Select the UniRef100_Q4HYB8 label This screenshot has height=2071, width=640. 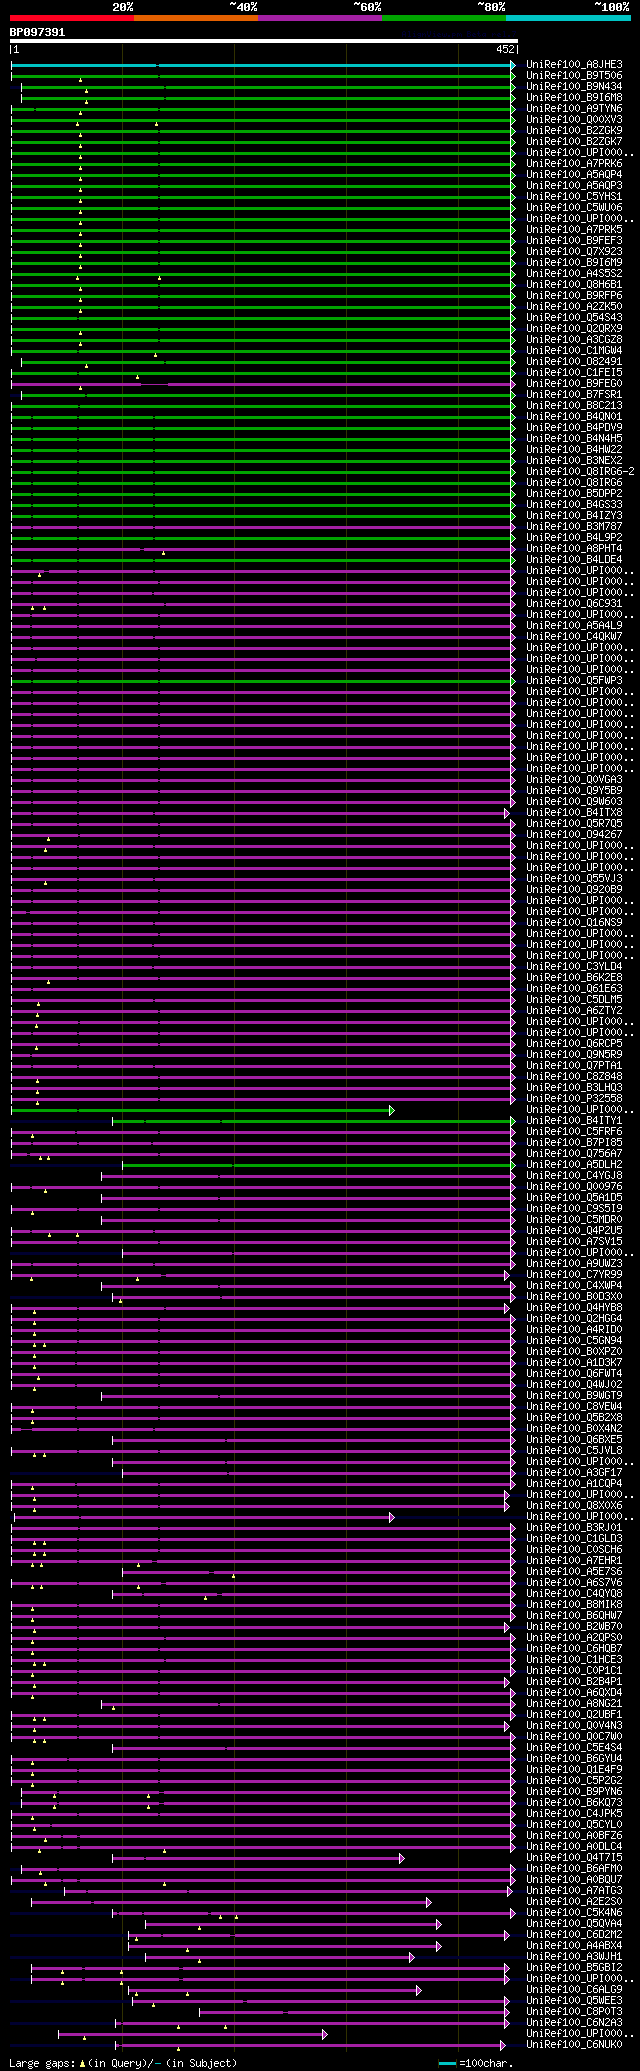[x=574, y=1308]
